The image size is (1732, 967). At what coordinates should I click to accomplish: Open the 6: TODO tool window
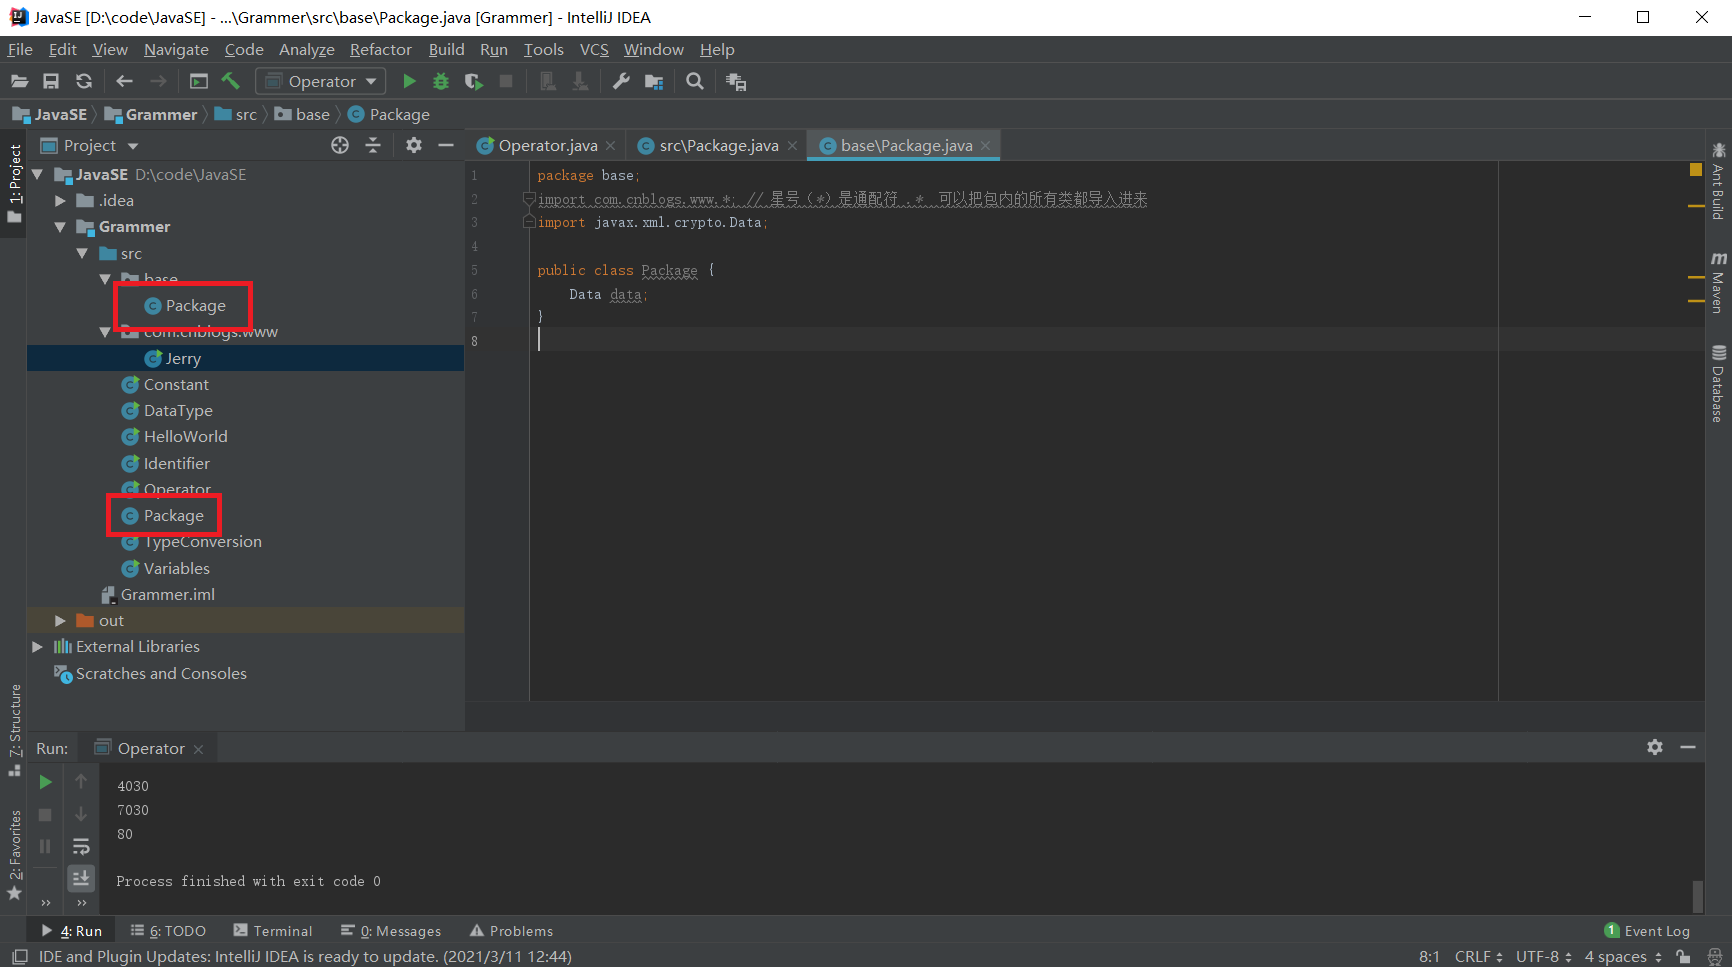pos(168,931)
